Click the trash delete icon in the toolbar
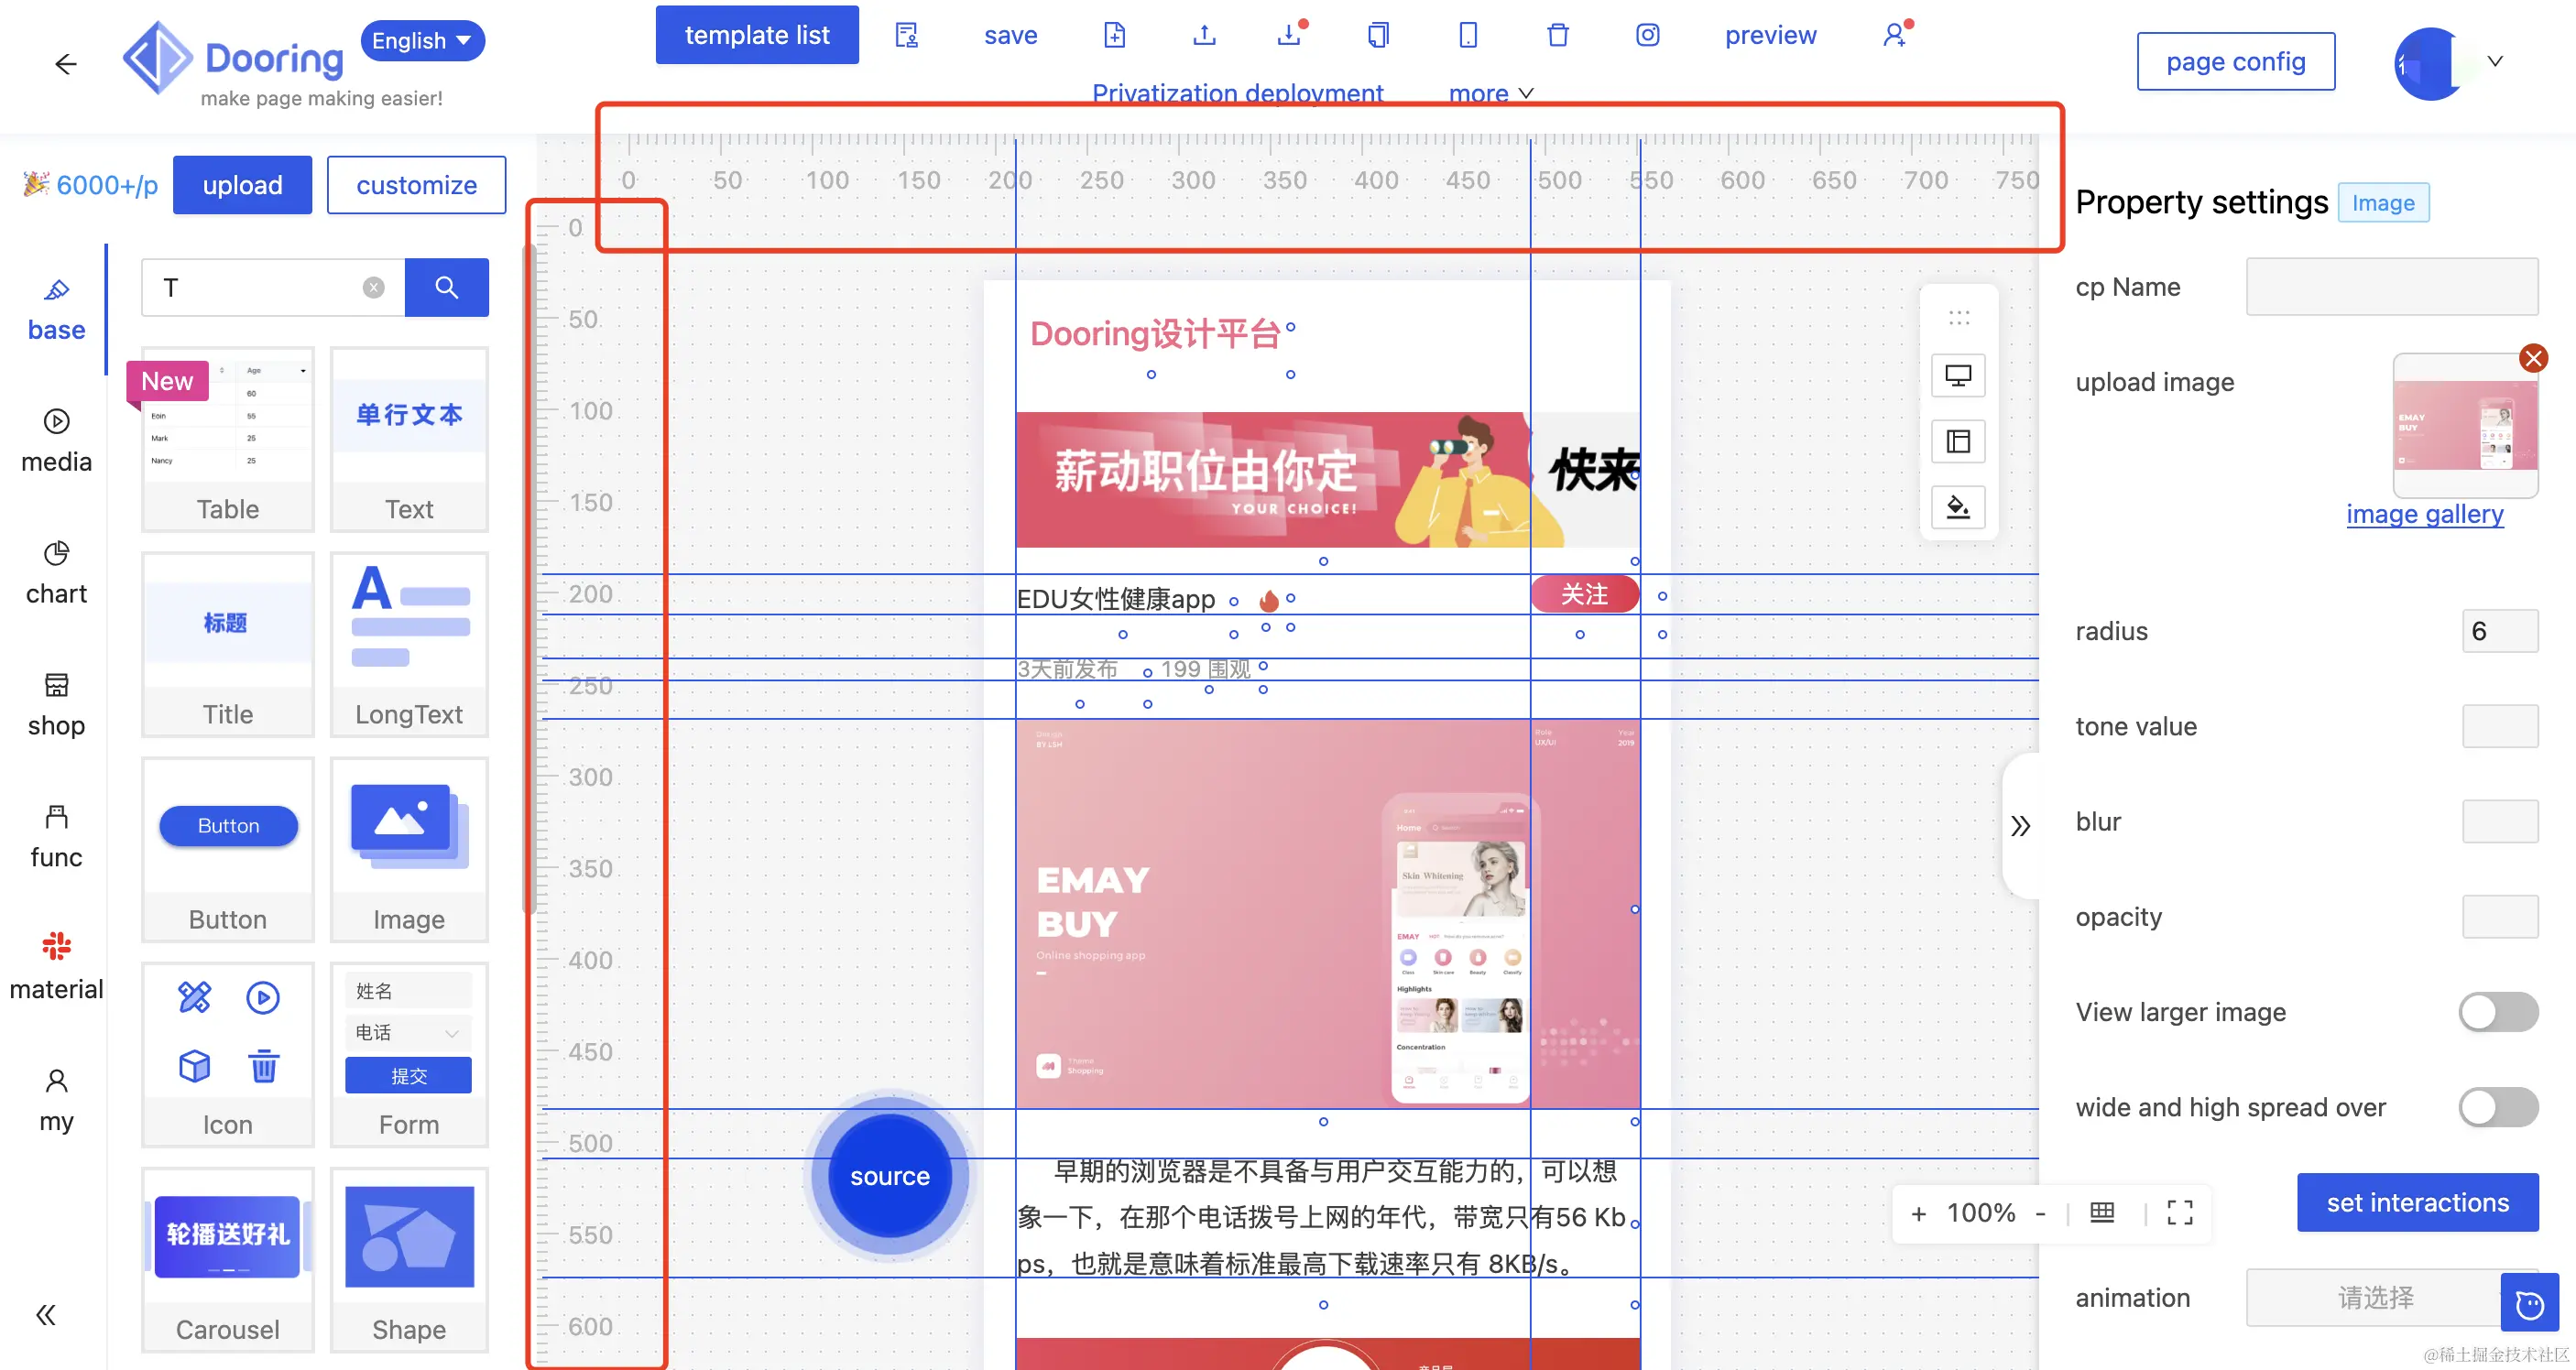Screen dimensions: 2576x1370 pyautogui.click(x=1557, y=35)
